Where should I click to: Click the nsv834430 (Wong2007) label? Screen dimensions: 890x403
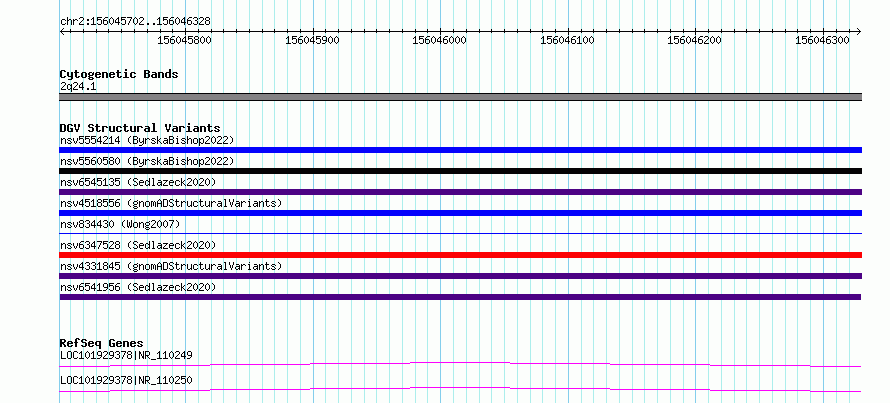120,224
